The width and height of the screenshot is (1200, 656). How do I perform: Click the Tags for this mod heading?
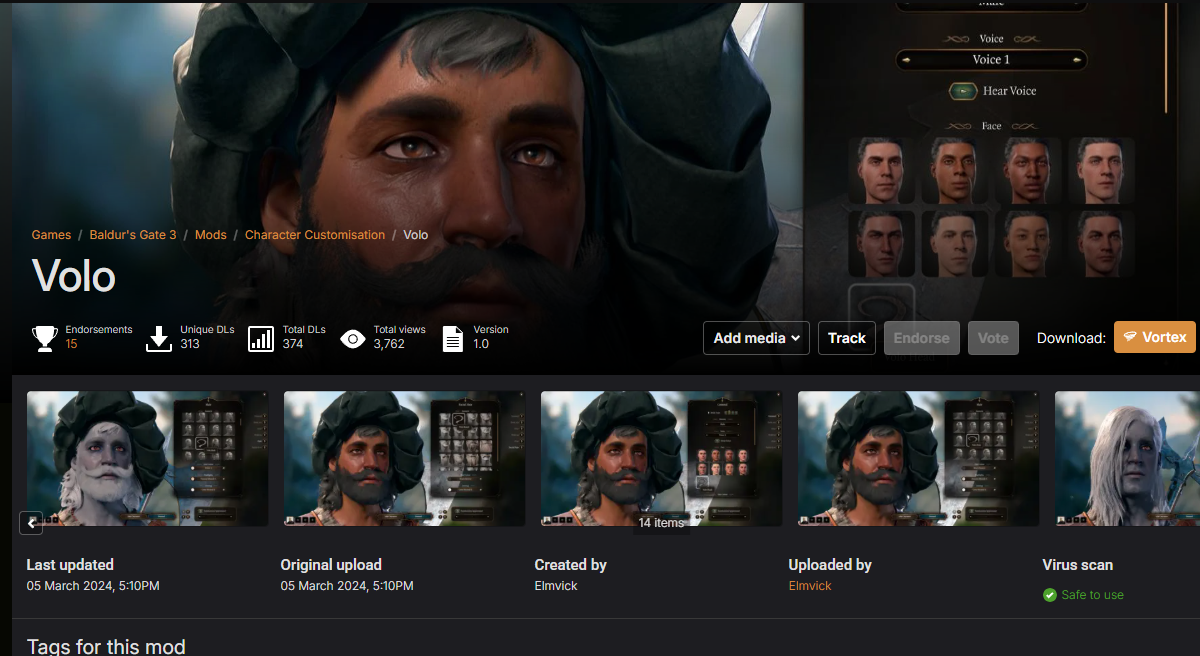(x=106, y=647)
